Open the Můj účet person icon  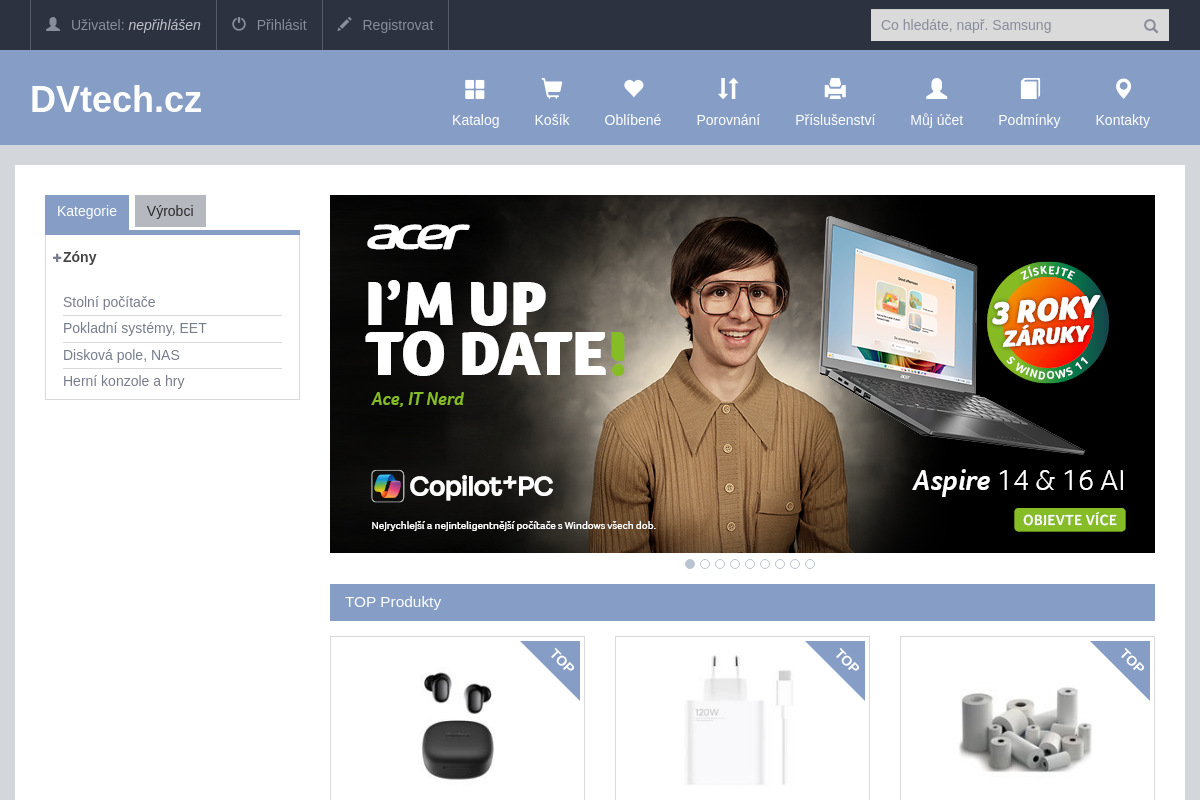936,90
